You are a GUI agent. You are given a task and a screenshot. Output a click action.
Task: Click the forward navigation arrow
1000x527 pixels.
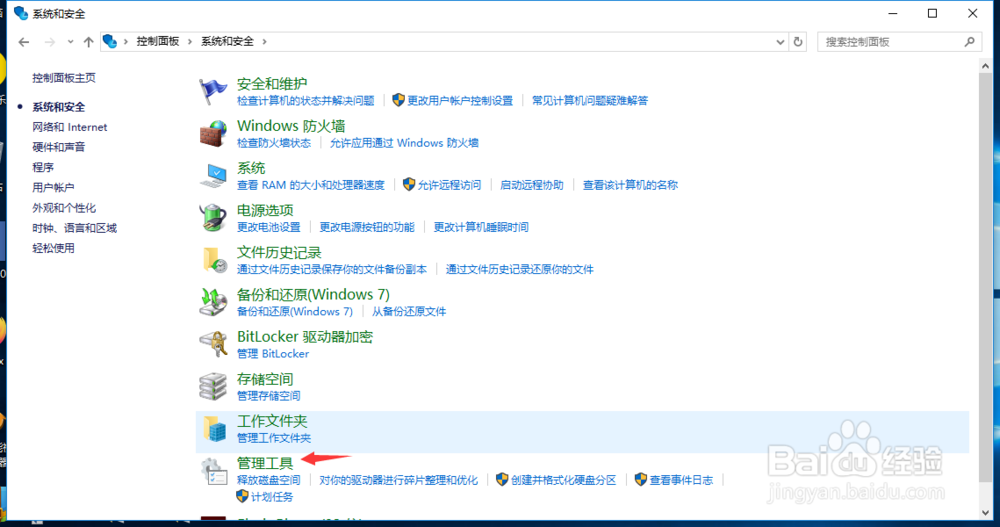[x=50, y=42]
